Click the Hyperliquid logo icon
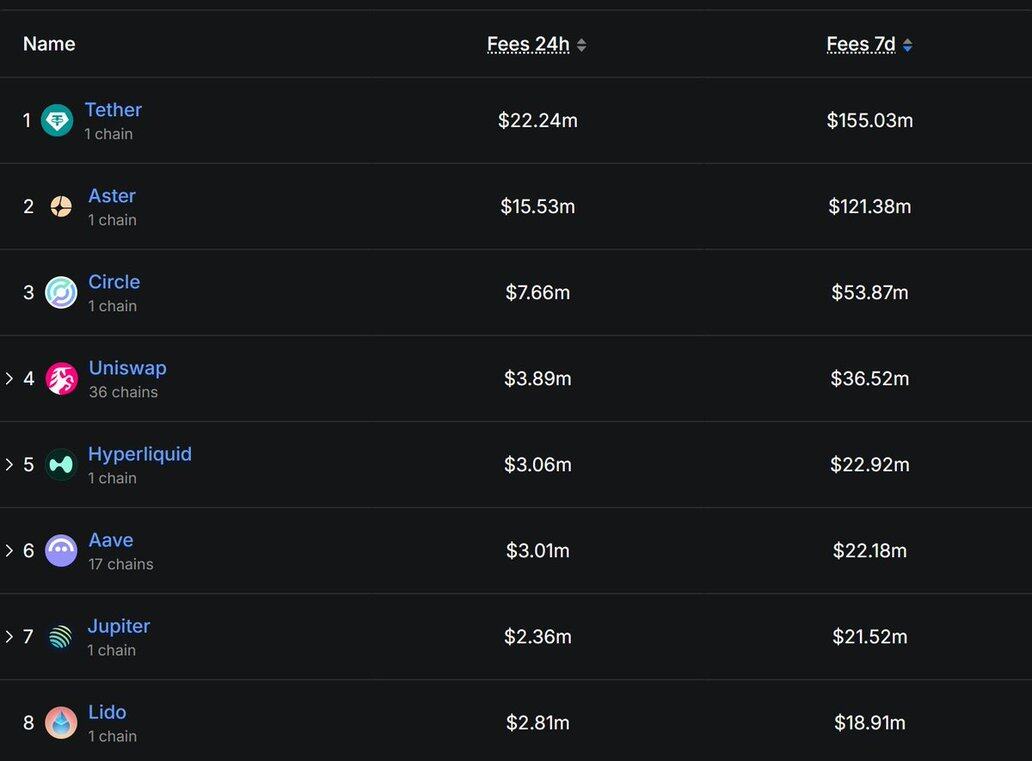Image resolution: width=1032 pixels, height=761 pixels. pos(61,465)
